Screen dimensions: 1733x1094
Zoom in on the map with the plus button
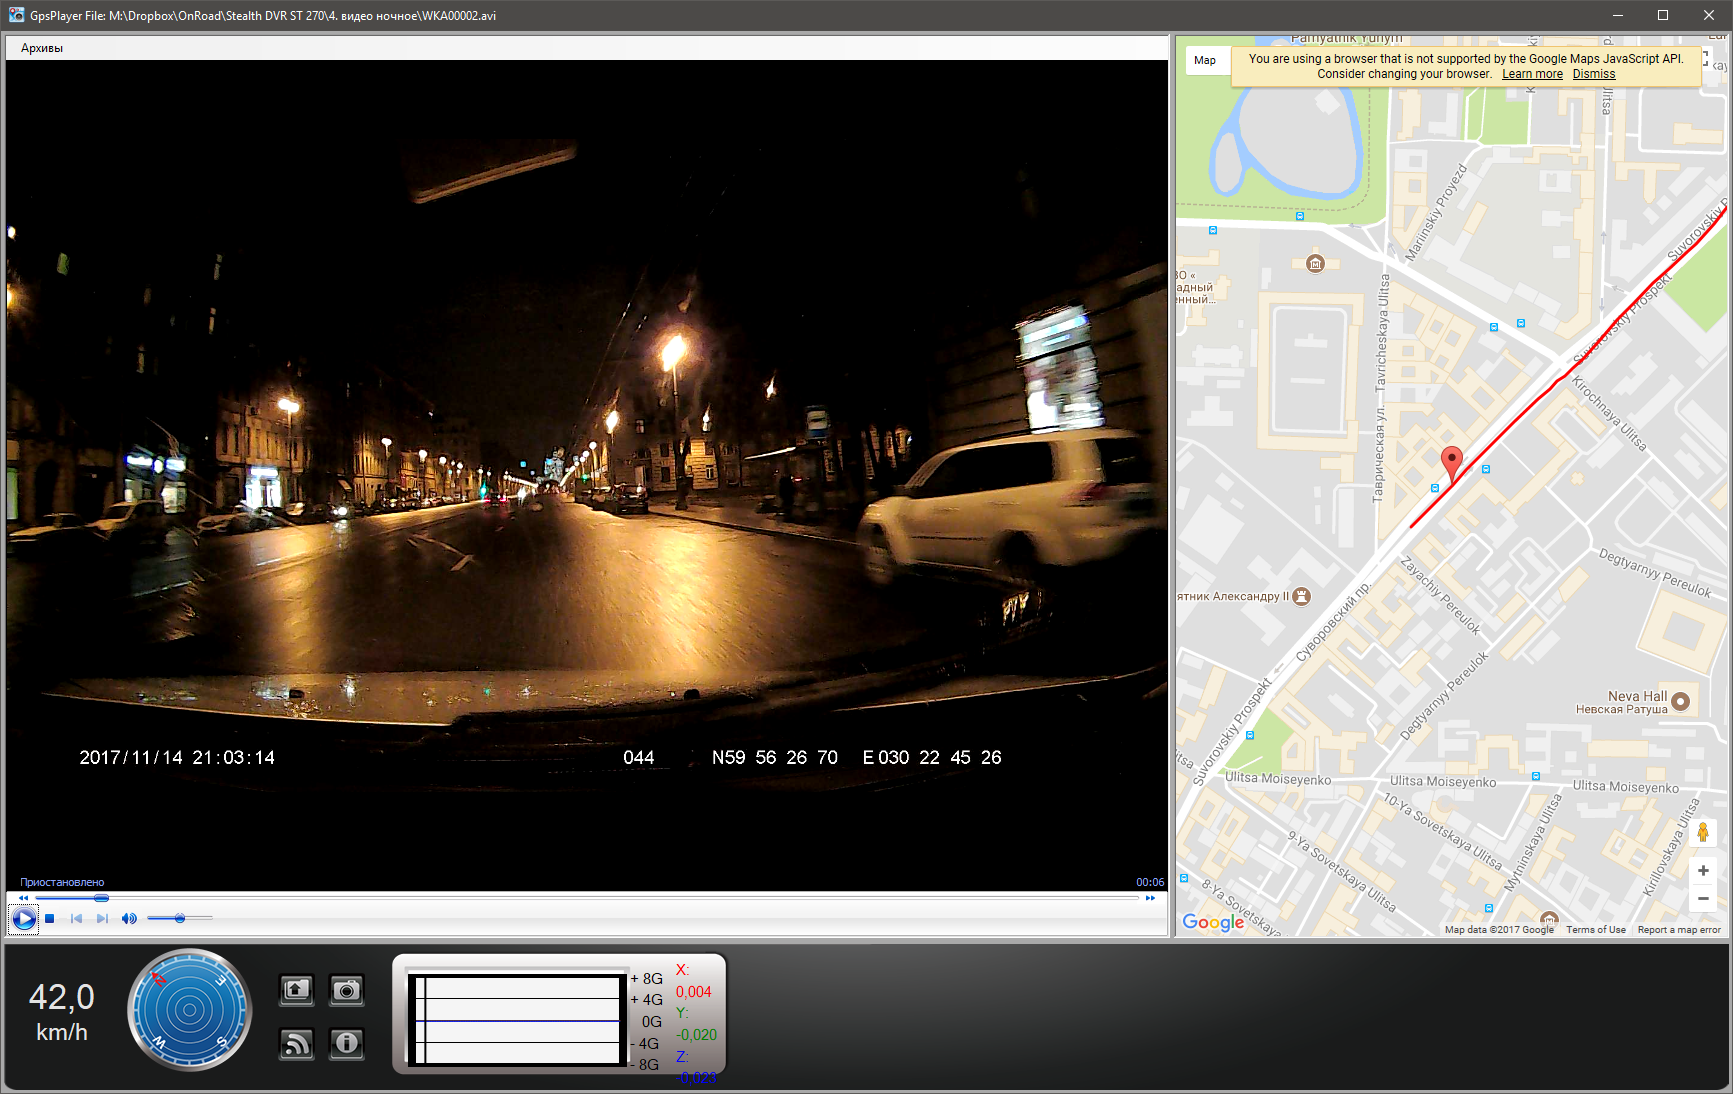1703,871
